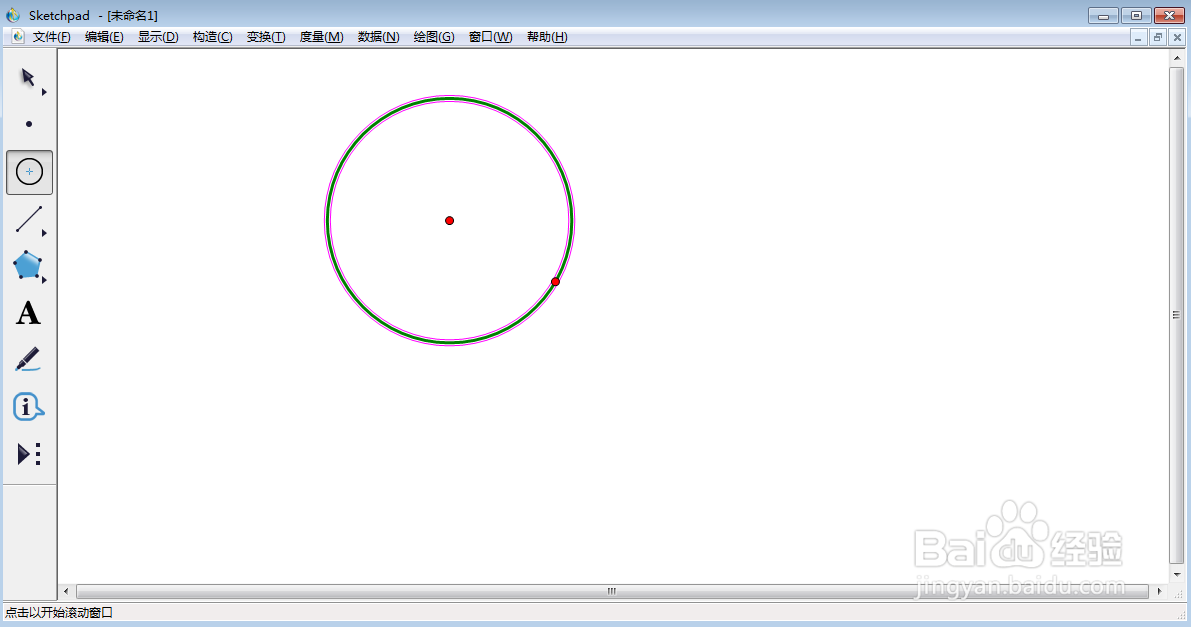
Task: Select the Text tool labeled A
Action: (x=28, y=313)
